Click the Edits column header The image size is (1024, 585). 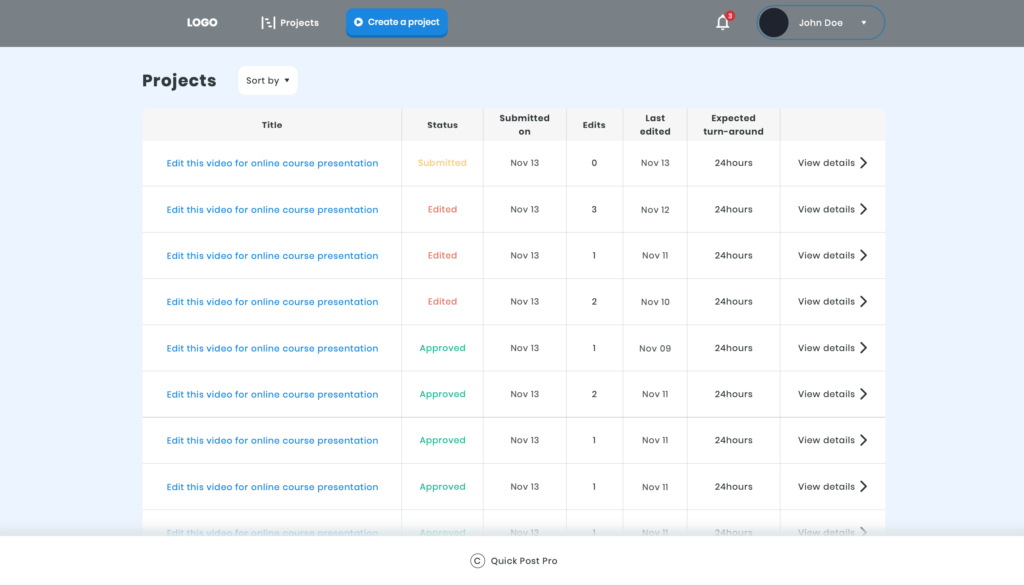[x=594, y=125]
